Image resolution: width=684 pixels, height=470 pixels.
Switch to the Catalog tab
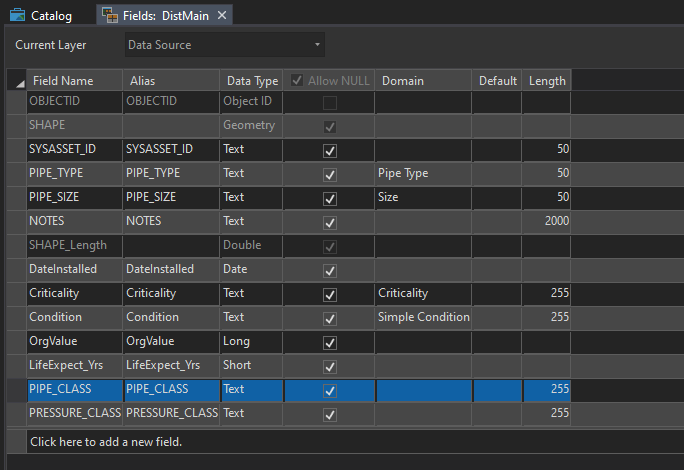point(50,15)
